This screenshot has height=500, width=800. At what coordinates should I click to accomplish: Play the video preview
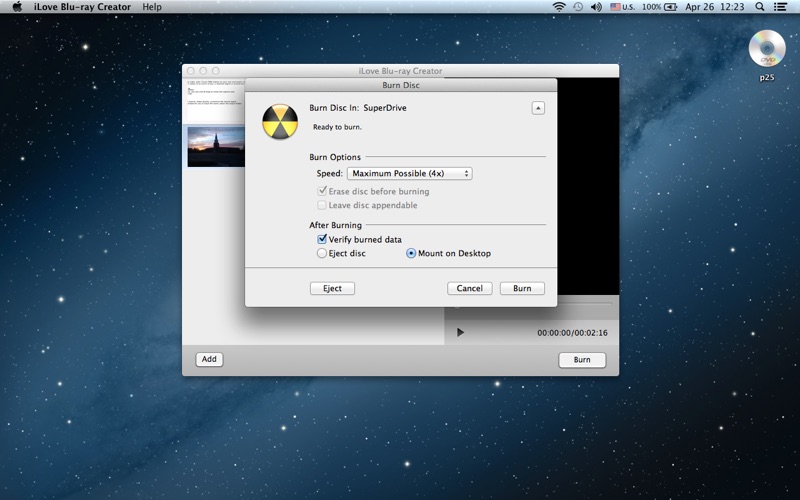pyautogui.click(x=460, y=333)
